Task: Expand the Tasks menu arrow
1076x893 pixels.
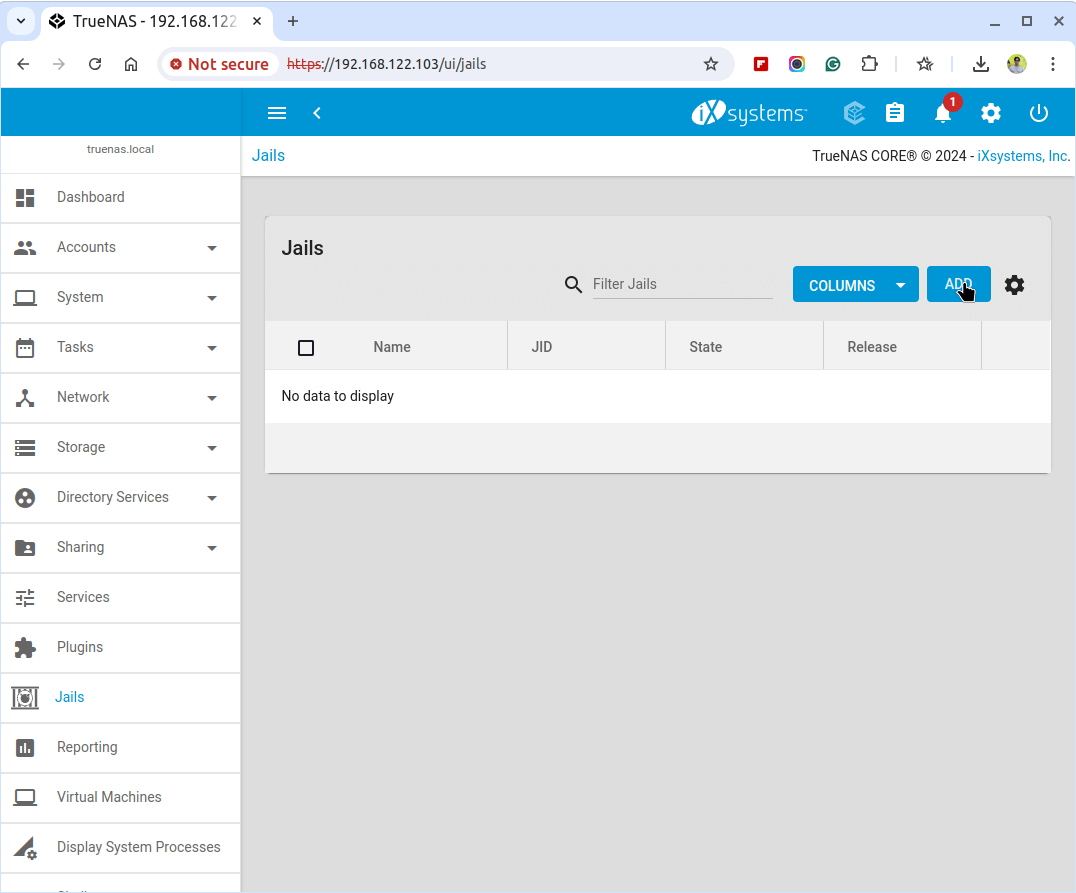Action: [x=212, y=348]
